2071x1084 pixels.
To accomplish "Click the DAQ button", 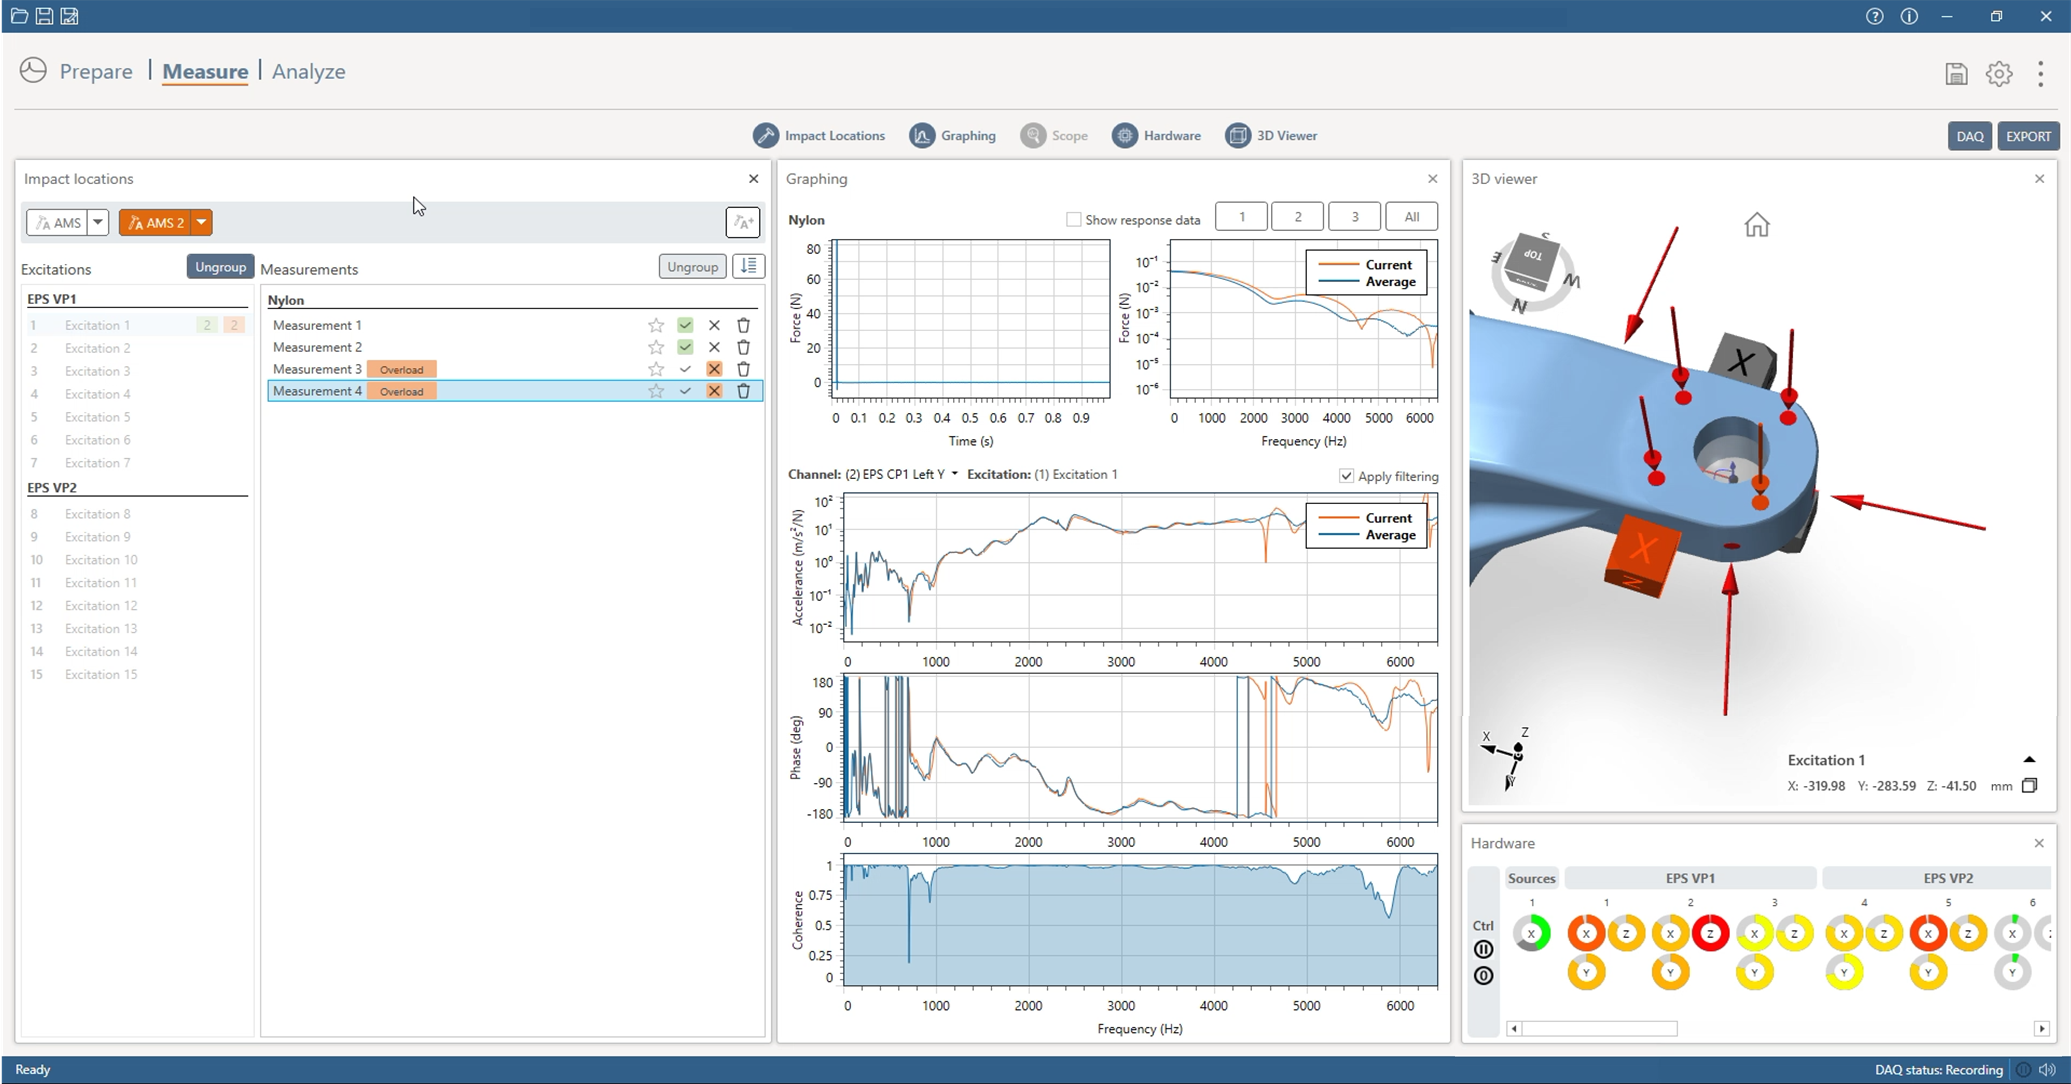I will [1969, 137].
